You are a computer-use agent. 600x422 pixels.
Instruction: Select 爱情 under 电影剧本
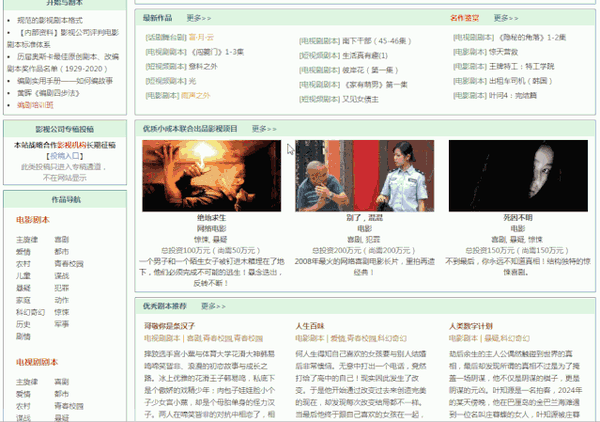click(23, 252)
